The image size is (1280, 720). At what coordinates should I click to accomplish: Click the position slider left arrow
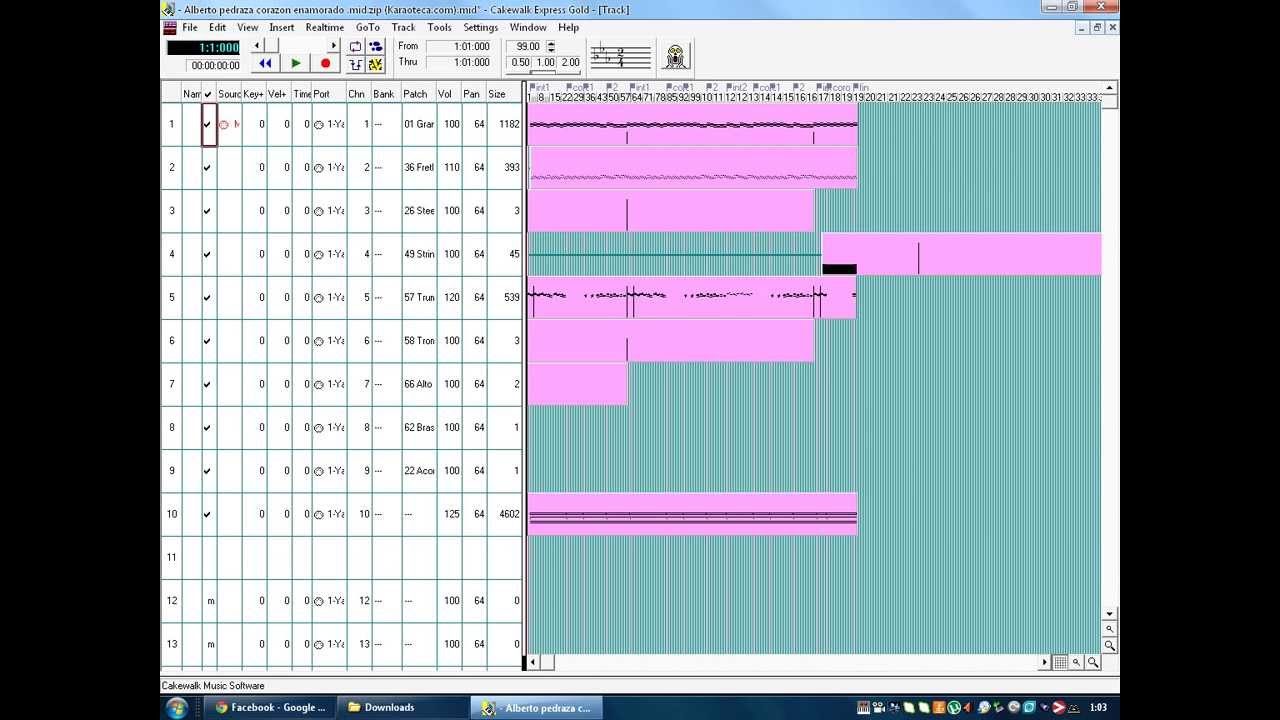tap(257, 46)
